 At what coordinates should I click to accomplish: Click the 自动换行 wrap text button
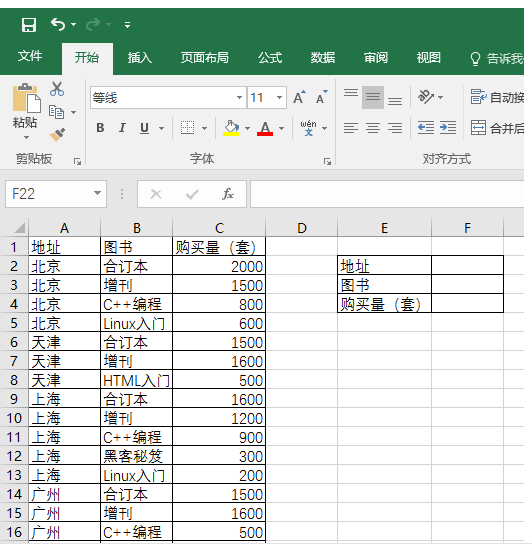[x=497, y=97]
